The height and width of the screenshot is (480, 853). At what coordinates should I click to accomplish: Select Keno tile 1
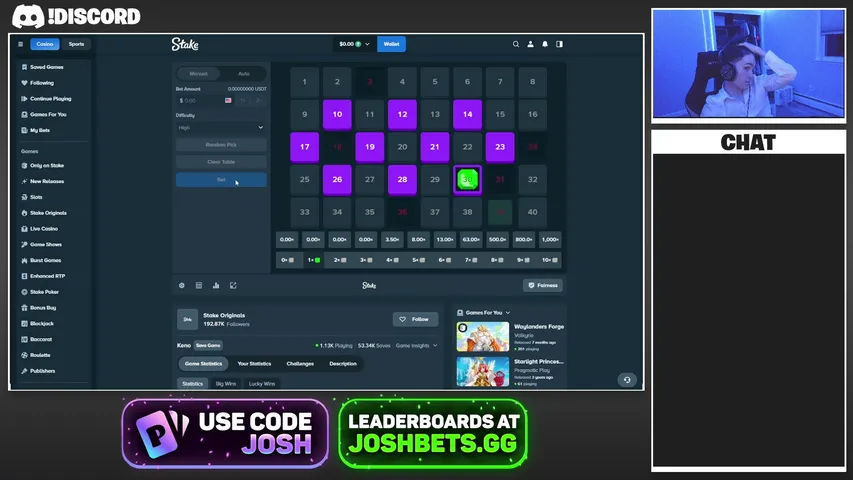coord(305,82)
